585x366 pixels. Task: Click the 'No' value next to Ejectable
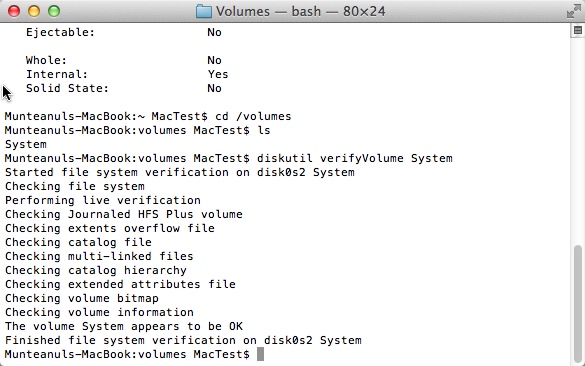click(x=215, y=32)
